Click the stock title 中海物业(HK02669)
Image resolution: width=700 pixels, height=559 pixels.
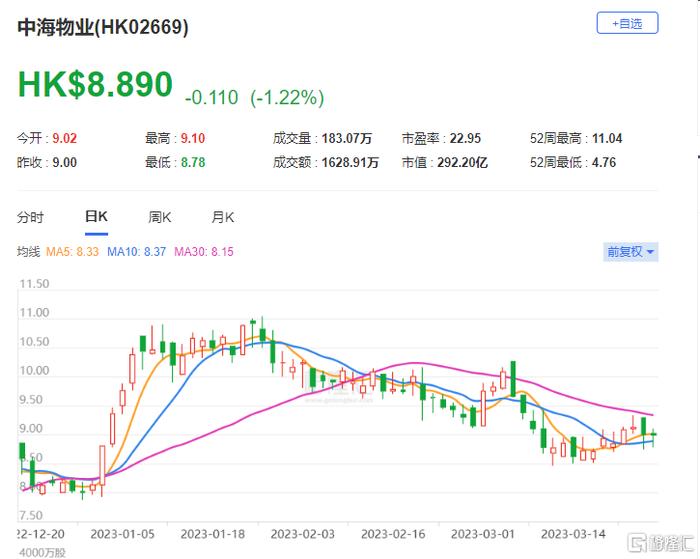pos(103,27)
